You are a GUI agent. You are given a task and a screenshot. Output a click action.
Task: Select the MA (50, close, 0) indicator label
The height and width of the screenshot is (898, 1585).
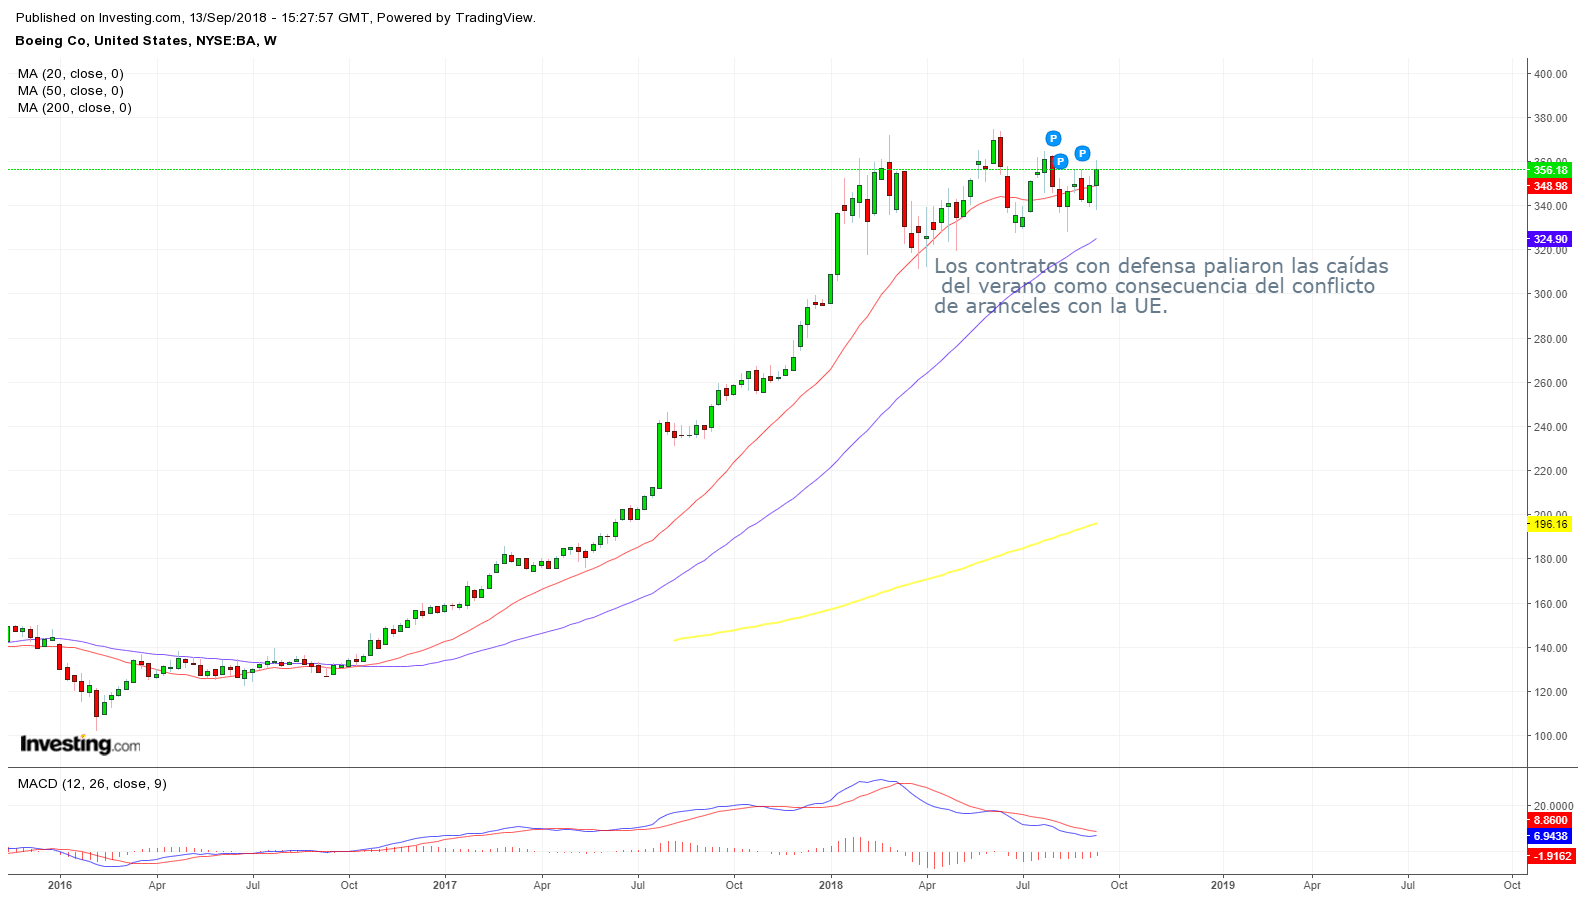tap(71, 91)
